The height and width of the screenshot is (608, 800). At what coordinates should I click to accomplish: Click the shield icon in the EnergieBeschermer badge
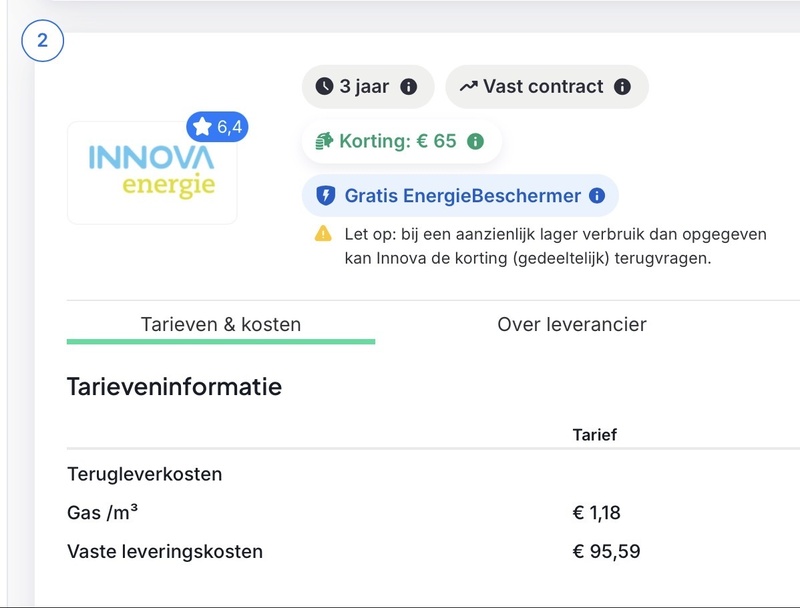pos(325,196)
